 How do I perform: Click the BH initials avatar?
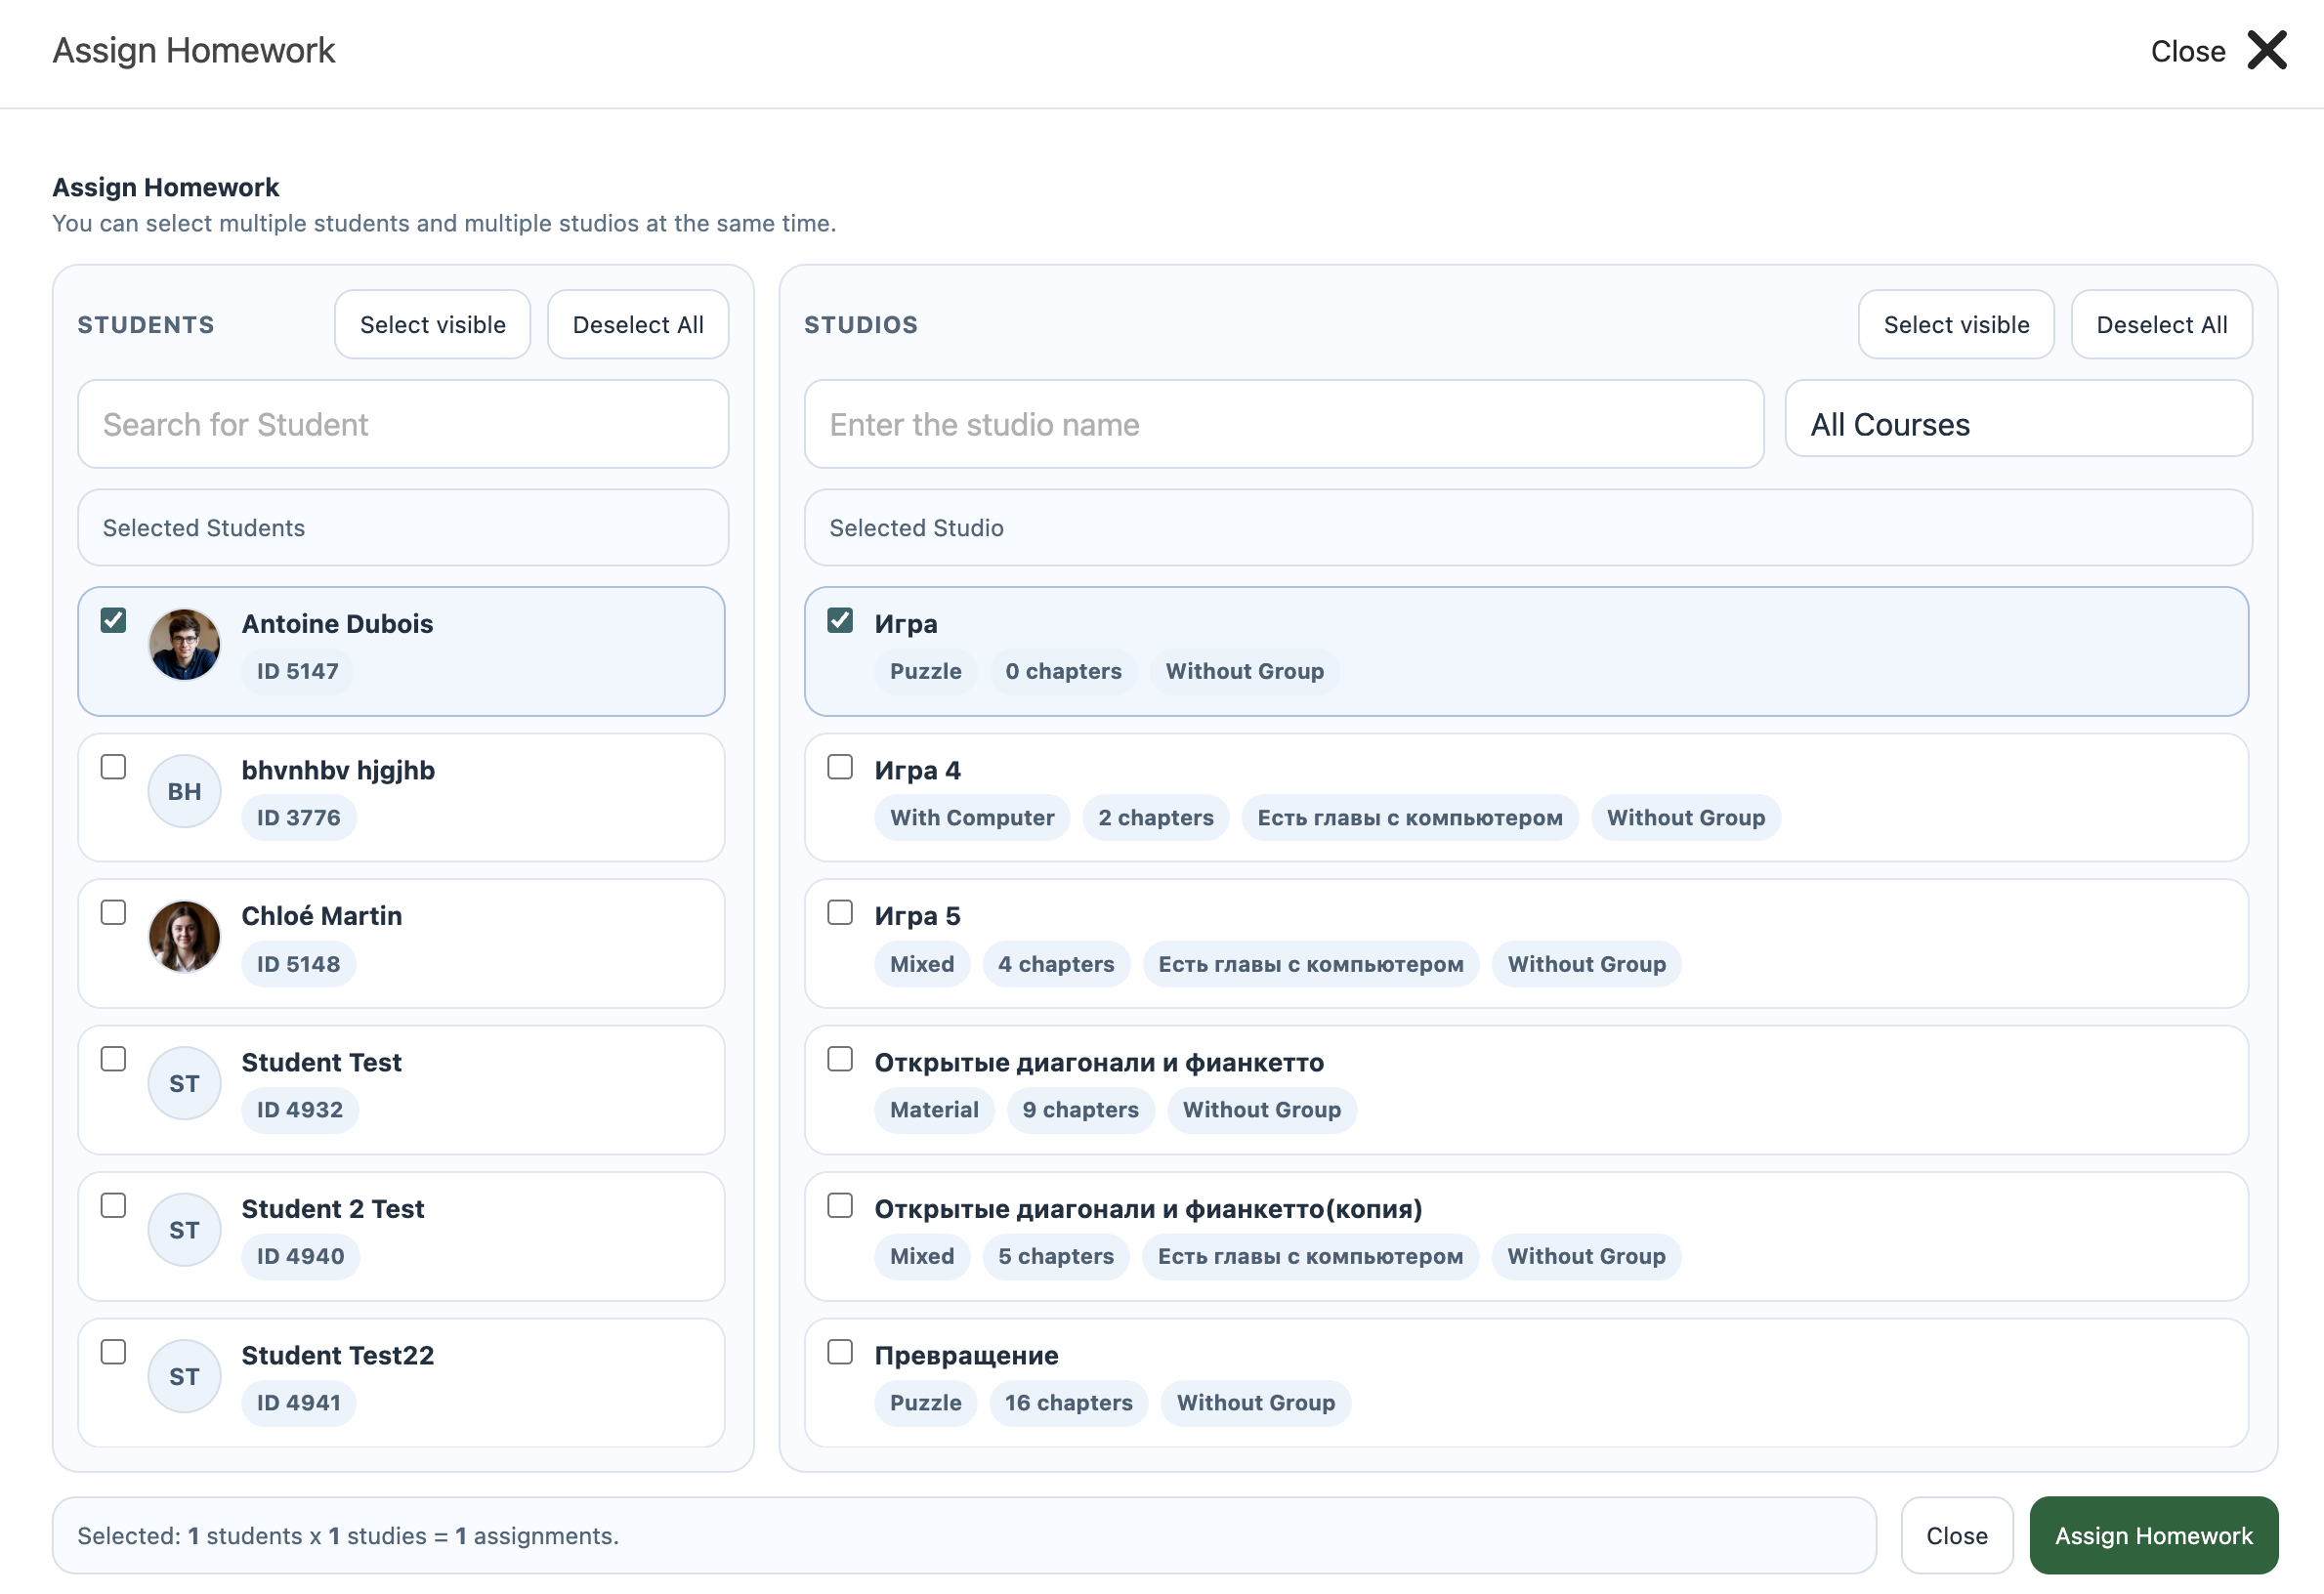[184, 791]
